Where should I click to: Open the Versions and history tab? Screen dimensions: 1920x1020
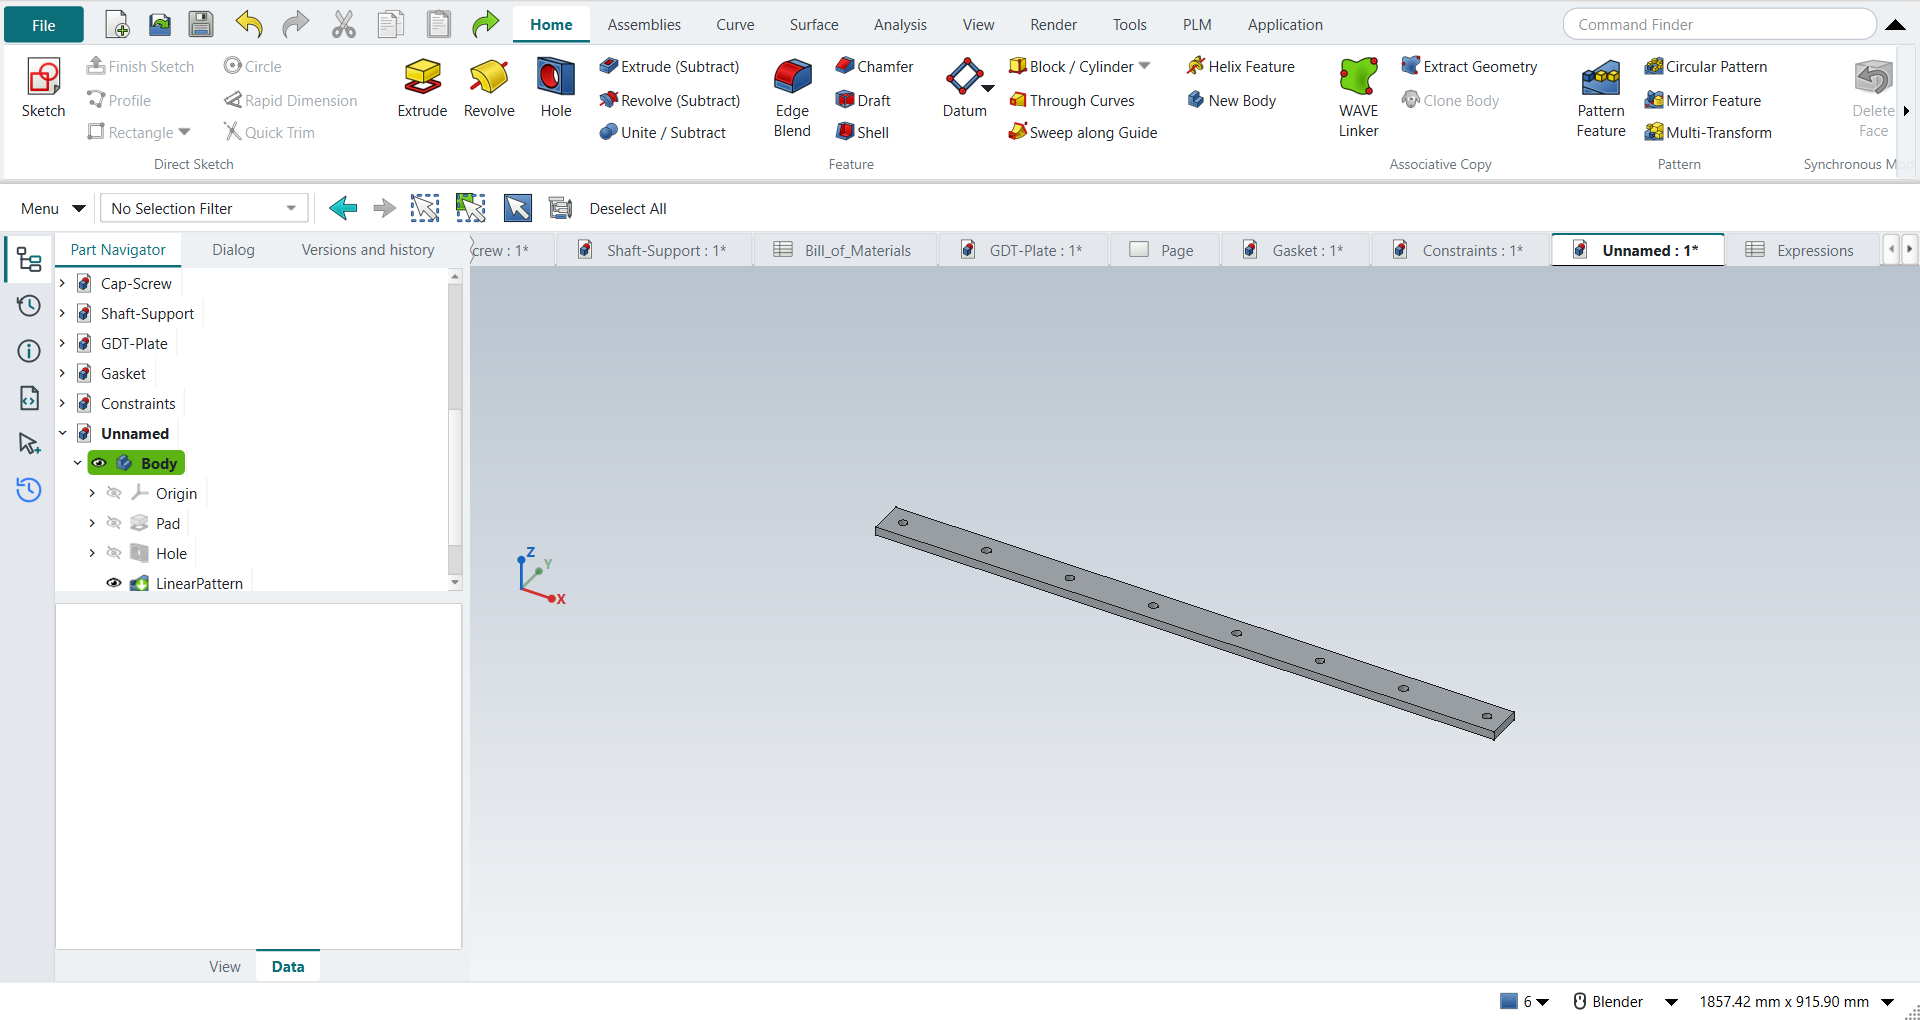coord(368,249)
